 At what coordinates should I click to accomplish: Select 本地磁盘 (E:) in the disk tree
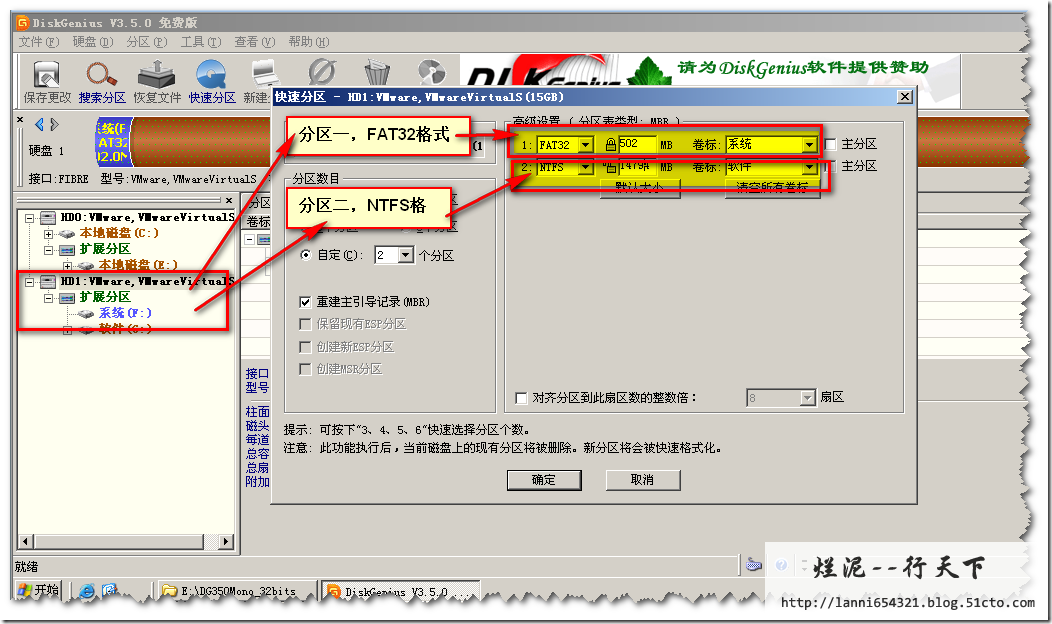point(138,265)
